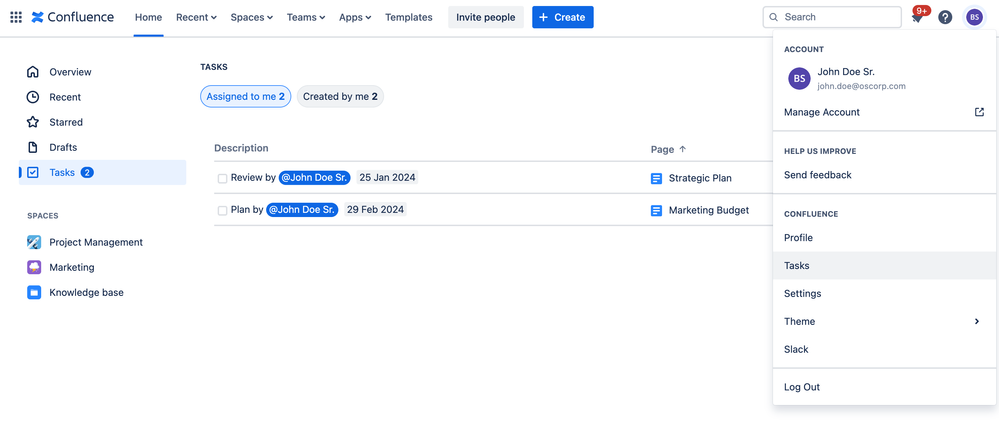Click the Invite people button
Viewport: 999px width, 425px height.
485,17
